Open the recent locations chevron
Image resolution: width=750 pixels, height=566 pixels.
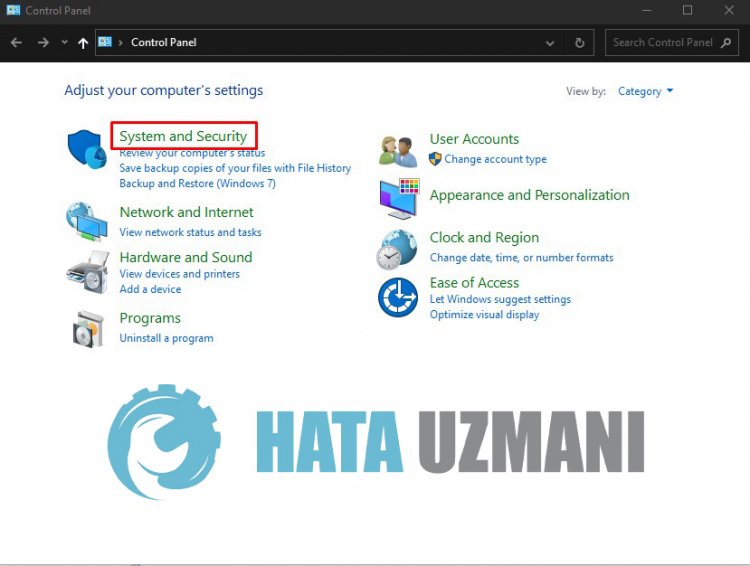click(65, 43)
